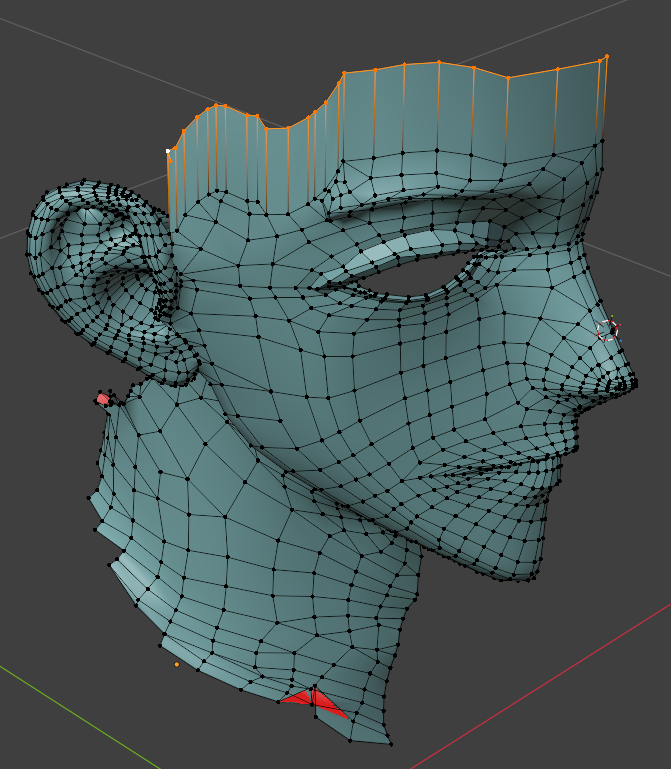Click the pink marker beside the ear lobe
The width and height of the screenshot is (671, 769).
(x=103, y=399)
